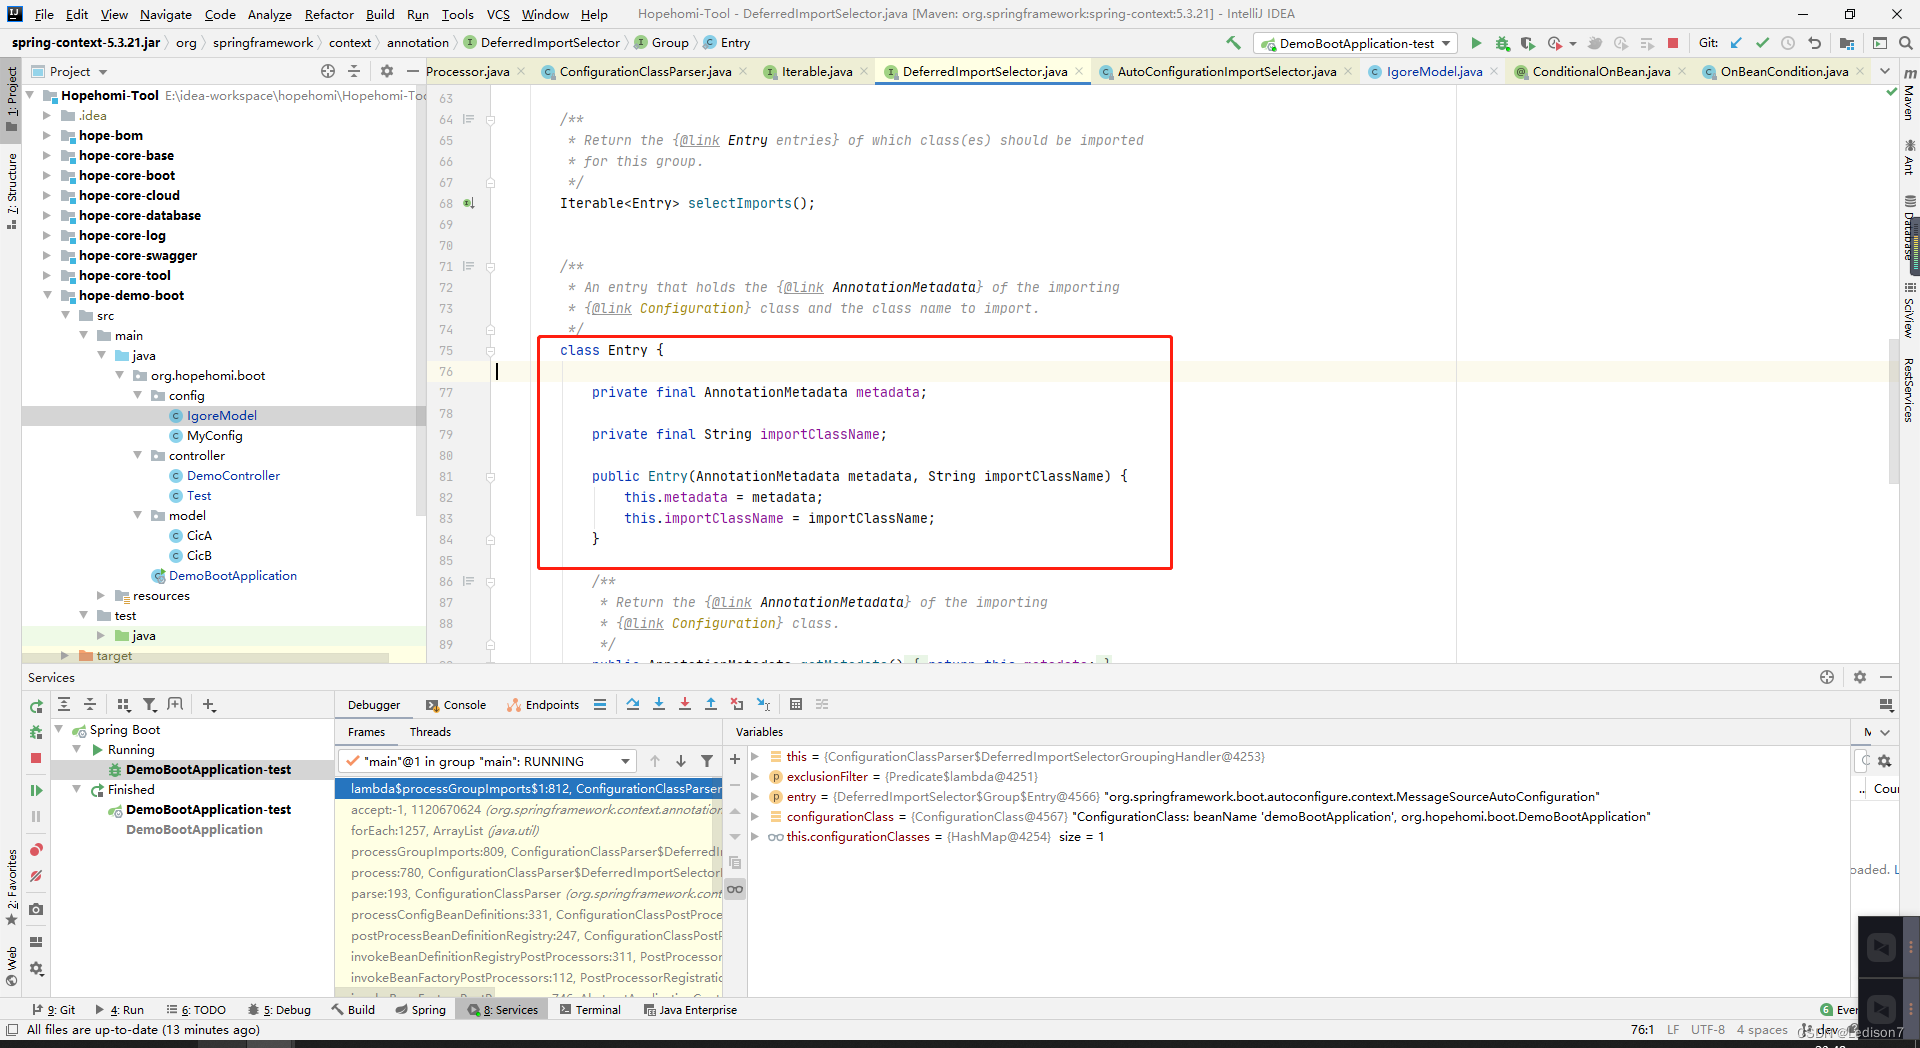Toggle the frames filter funnel icon
This screenshot has height=1048, width=1920.
707,761
